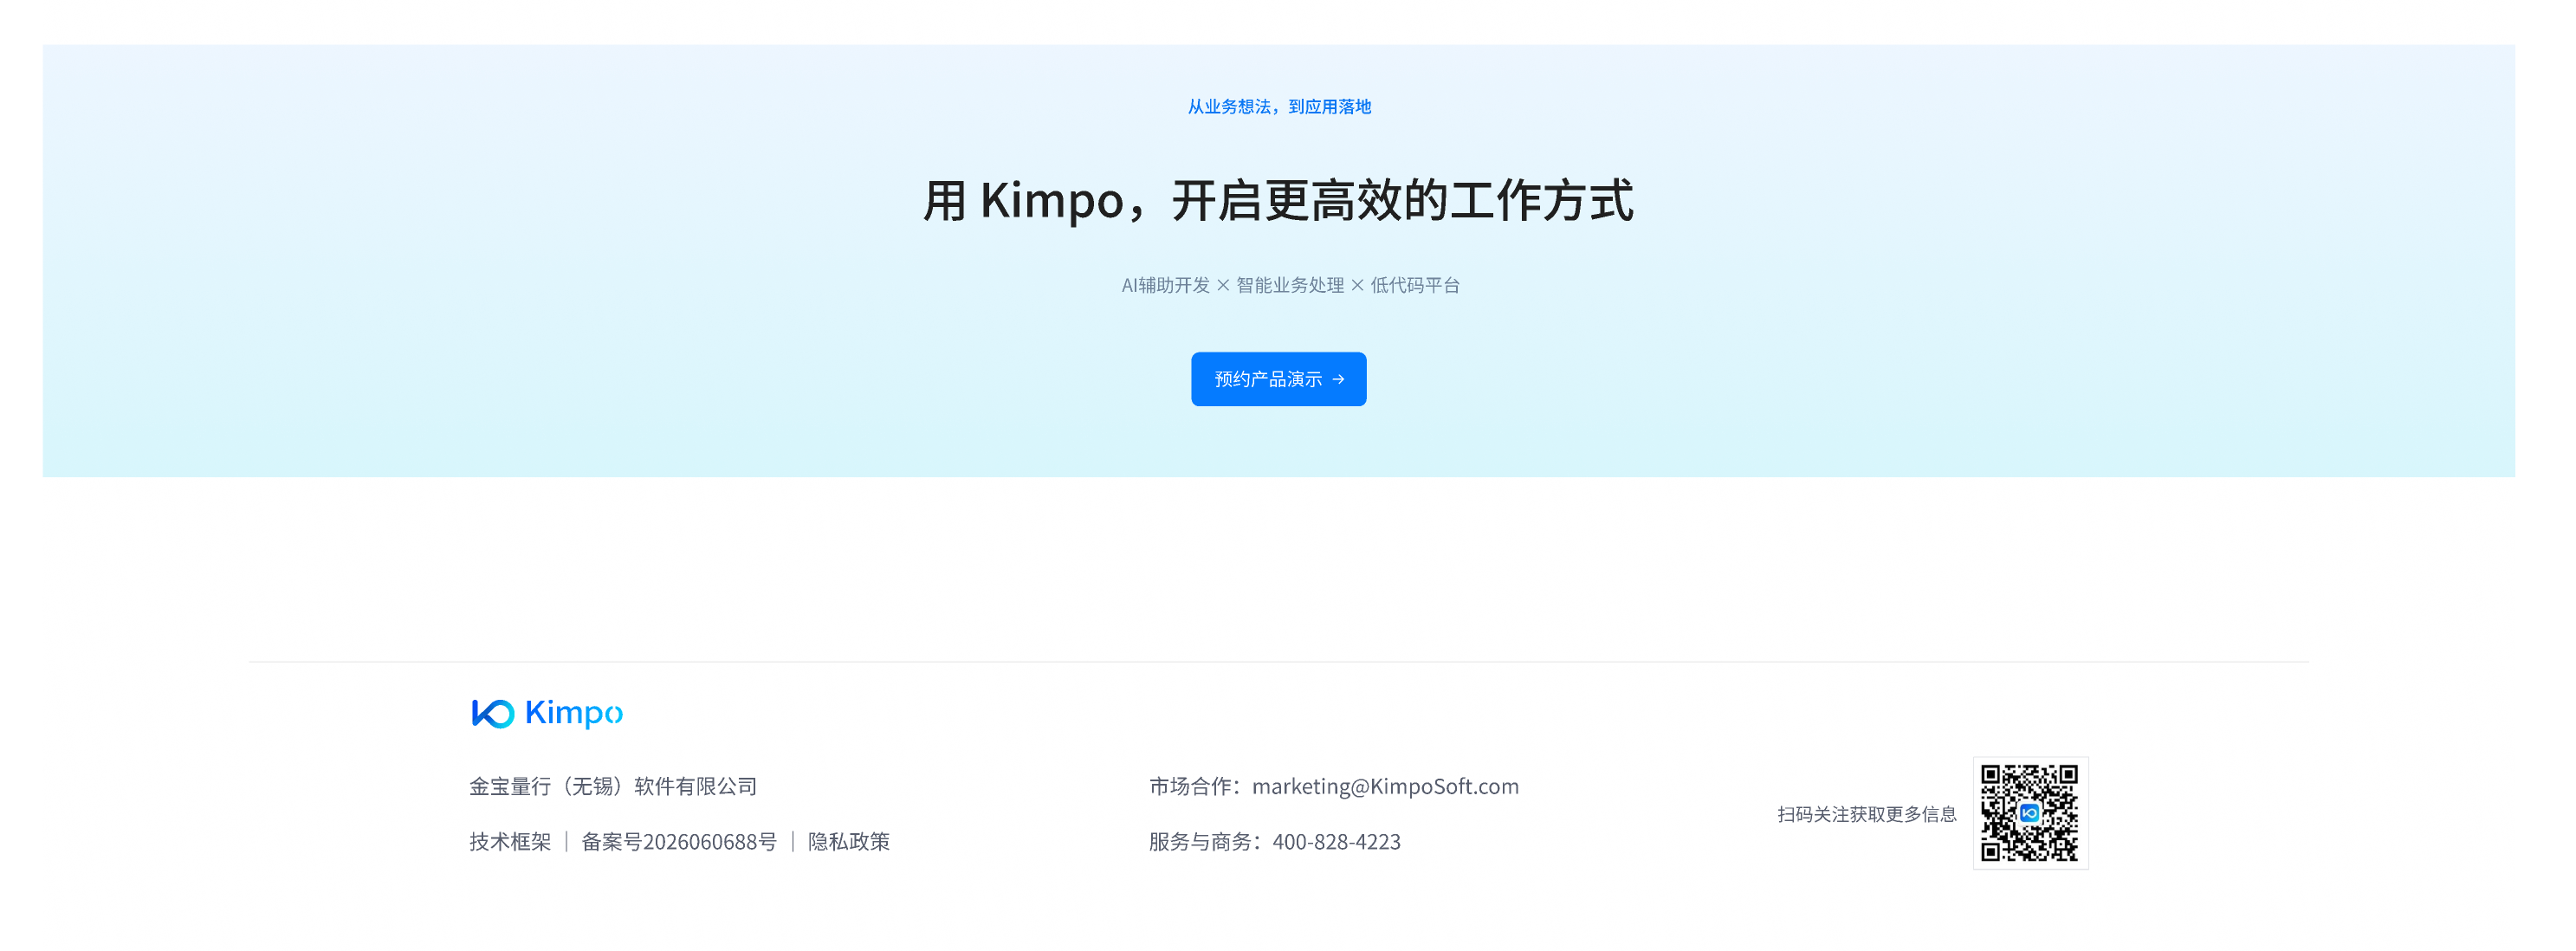Screen dimensions: 2576x951
Task: Click the QR code image
Action: pos(2030,813)
